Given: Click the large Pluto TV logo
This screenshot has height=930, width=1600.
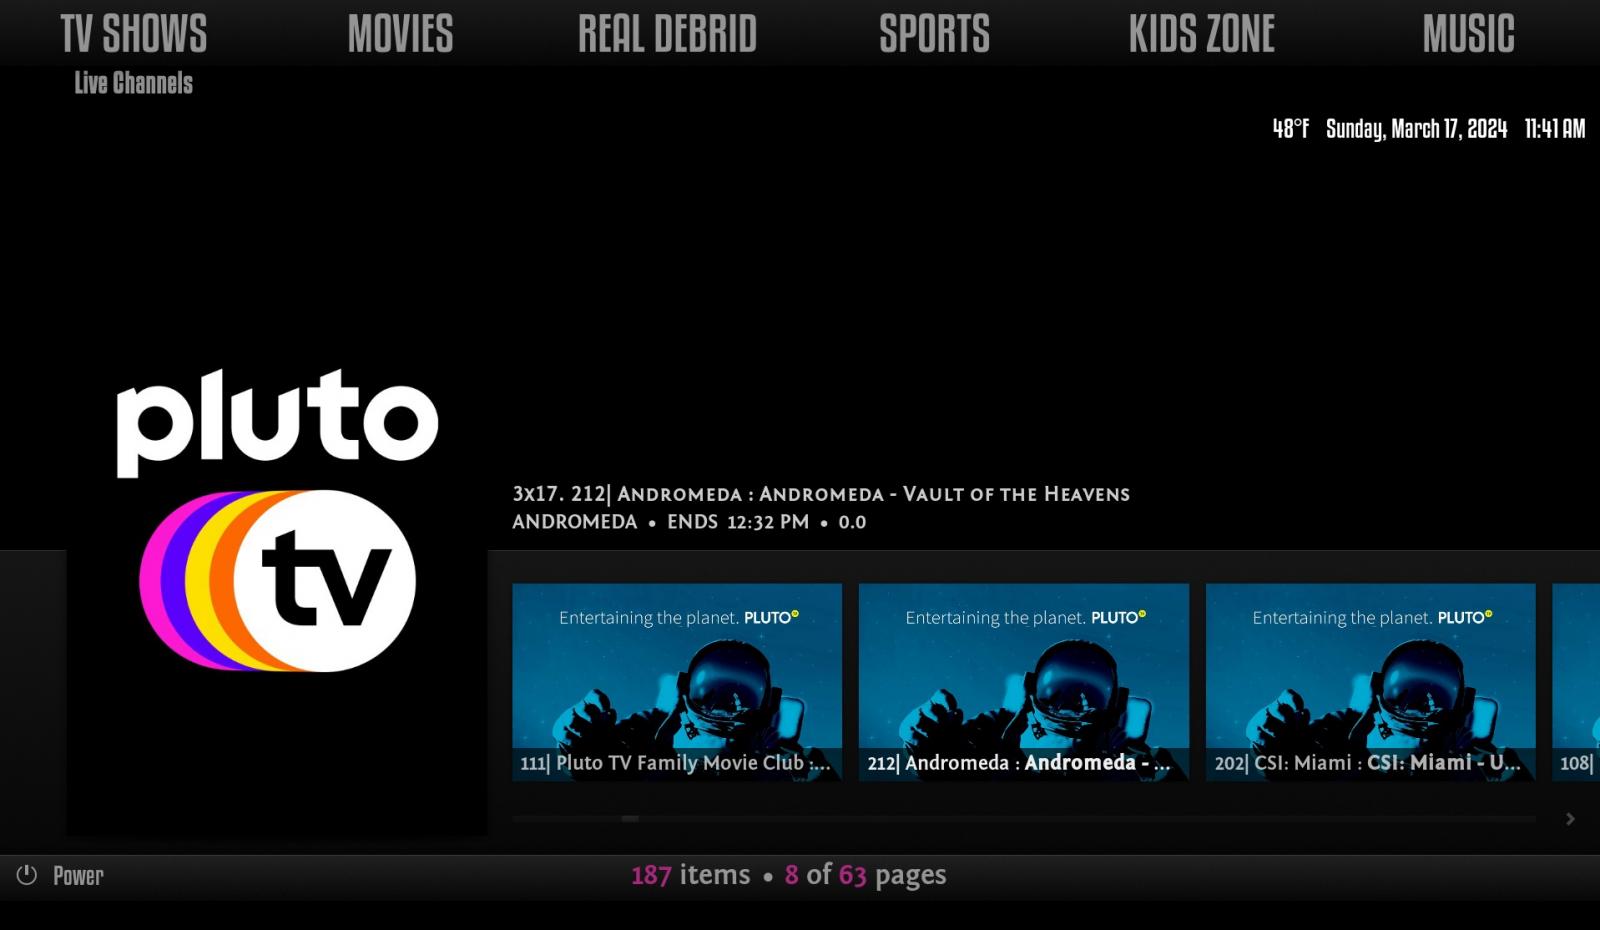Looking at the screenshot, I should pyautogui.click(x=277, y=520).
